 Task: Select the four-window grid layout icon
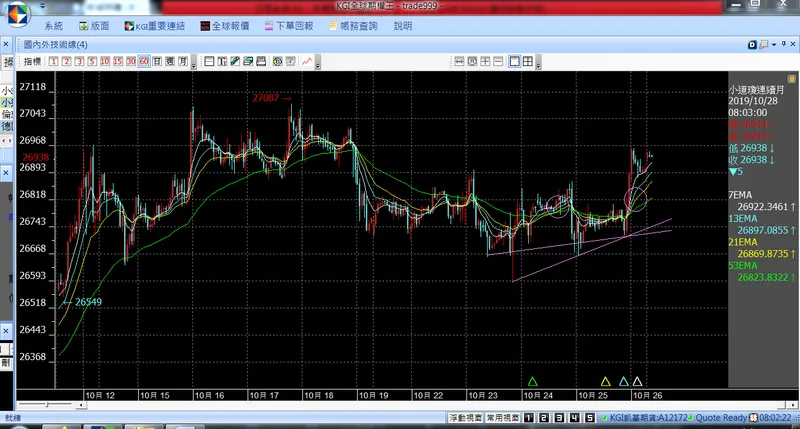tap(528, 62)
